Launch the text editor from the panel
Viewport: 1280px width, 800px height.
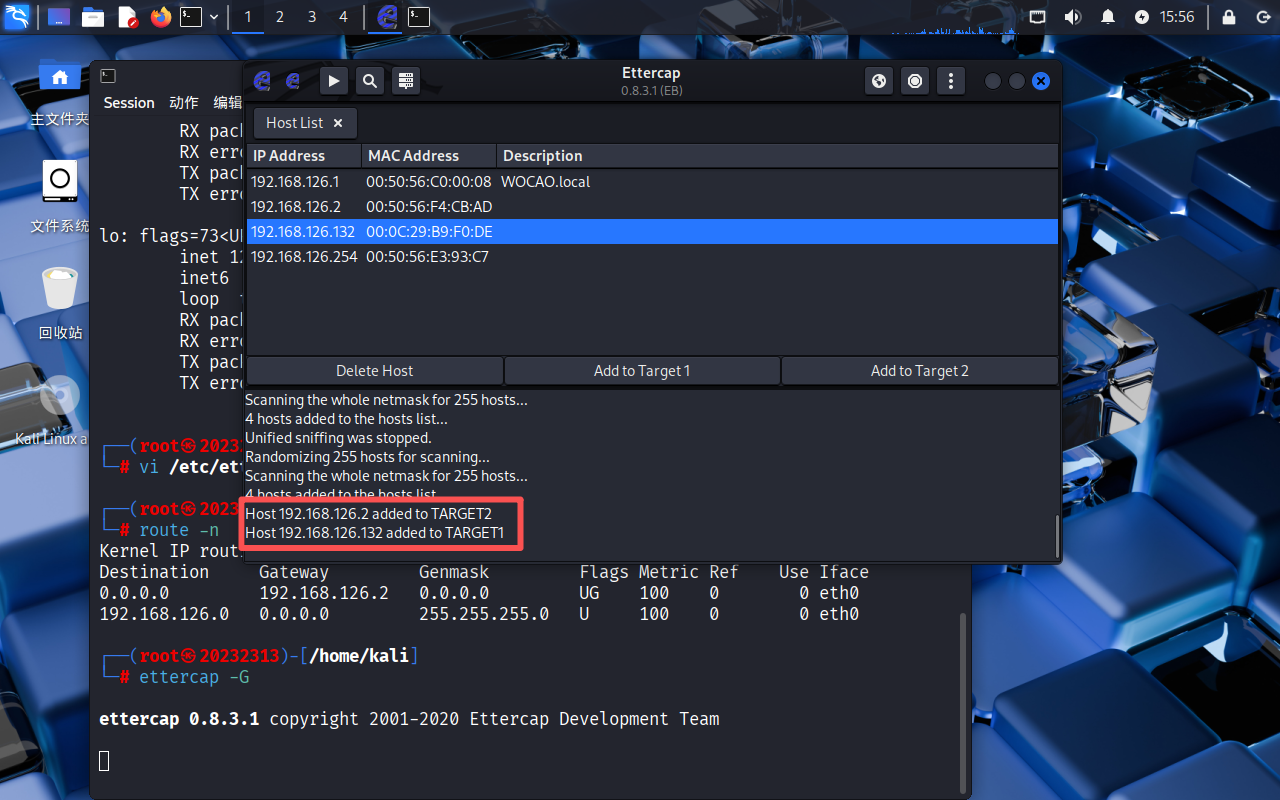pyautogui.click(x=127, y=17)
